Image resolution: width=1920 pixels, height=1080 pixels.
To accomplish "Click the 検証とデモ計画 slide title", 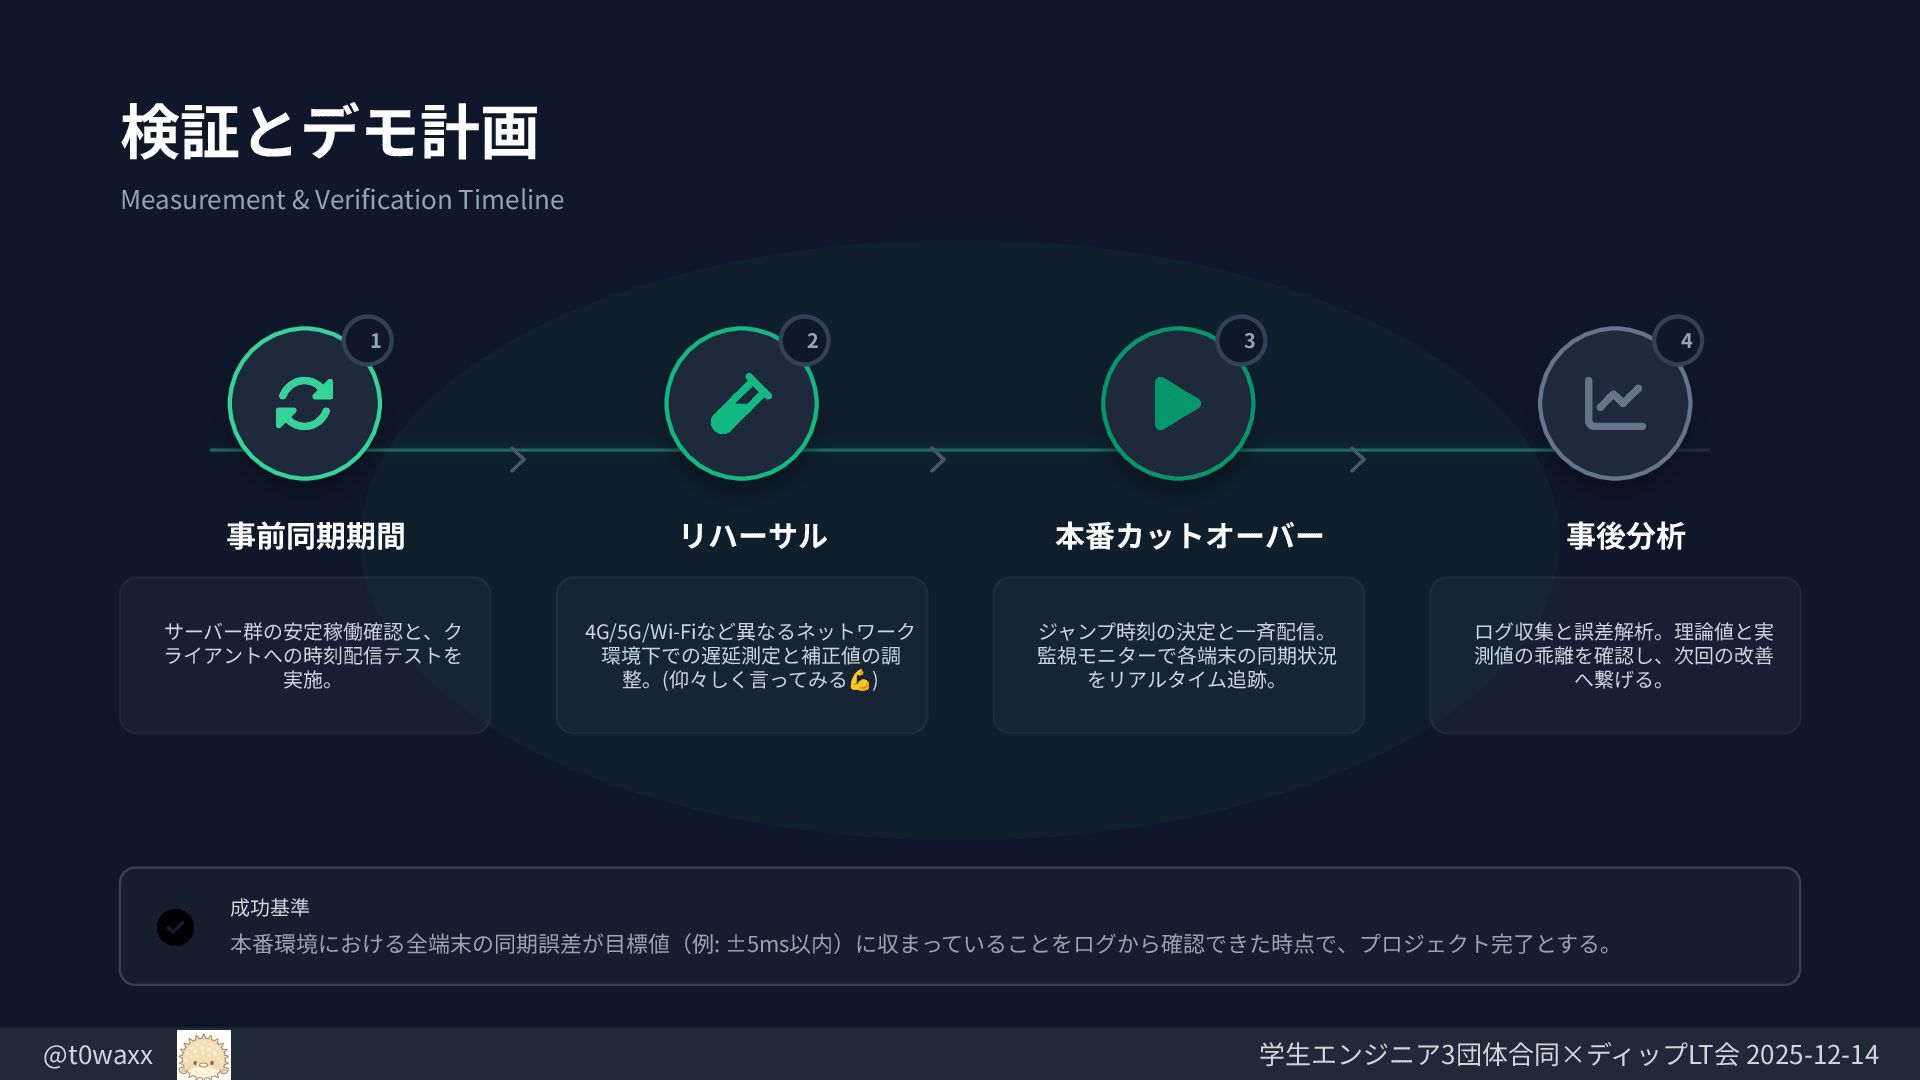I will (x=330, y=132).
